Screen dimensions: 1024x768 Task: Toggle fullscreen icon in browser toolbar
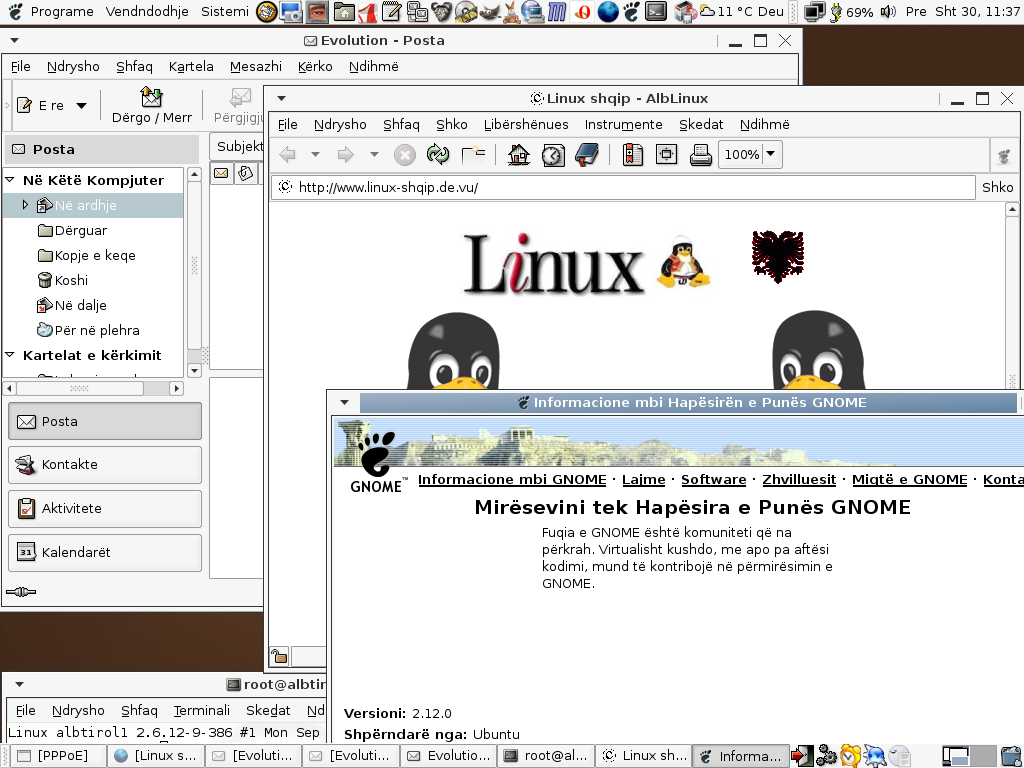coord(666,155)
